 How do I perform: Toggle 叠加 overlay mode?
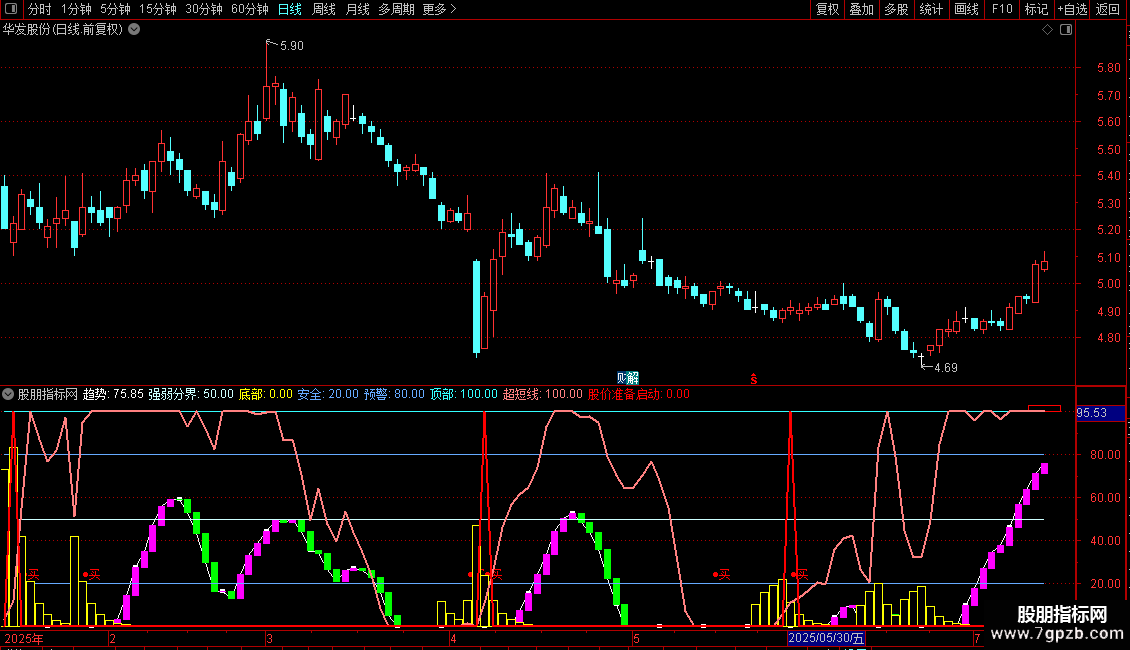(861, 10)
